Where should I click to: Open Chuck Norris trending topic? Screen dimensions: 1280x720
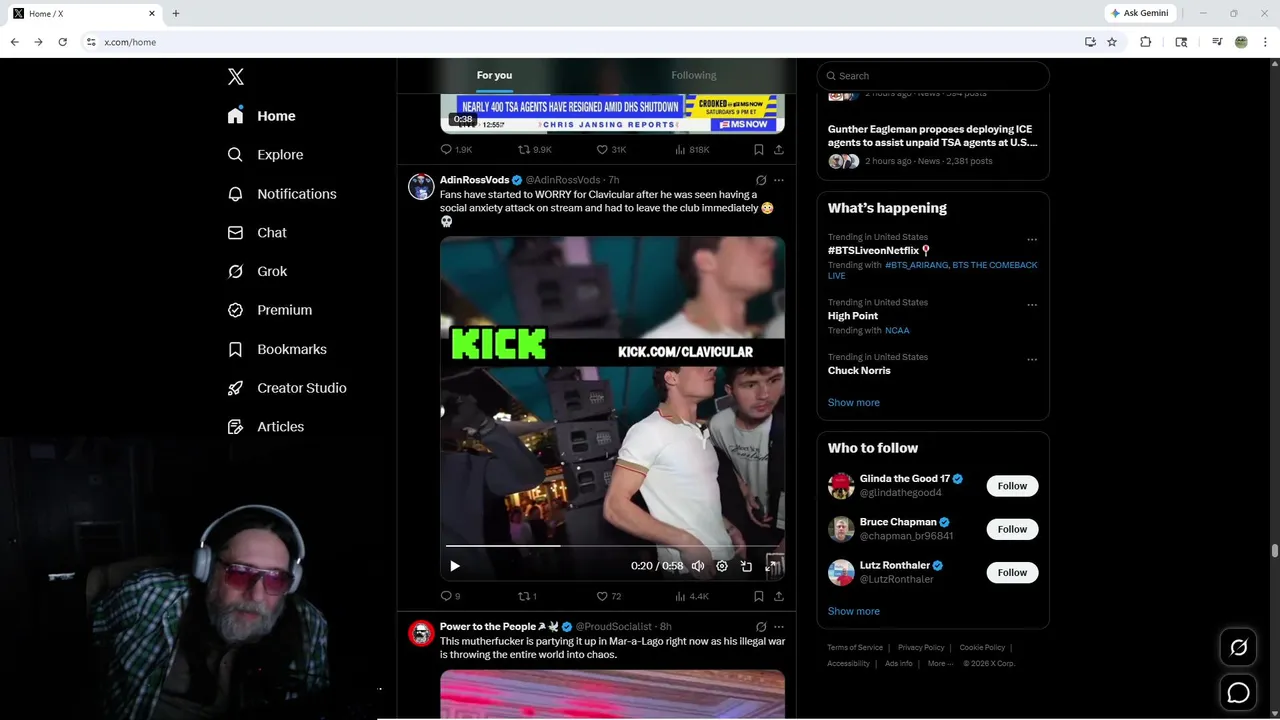(x=859, y=371)
